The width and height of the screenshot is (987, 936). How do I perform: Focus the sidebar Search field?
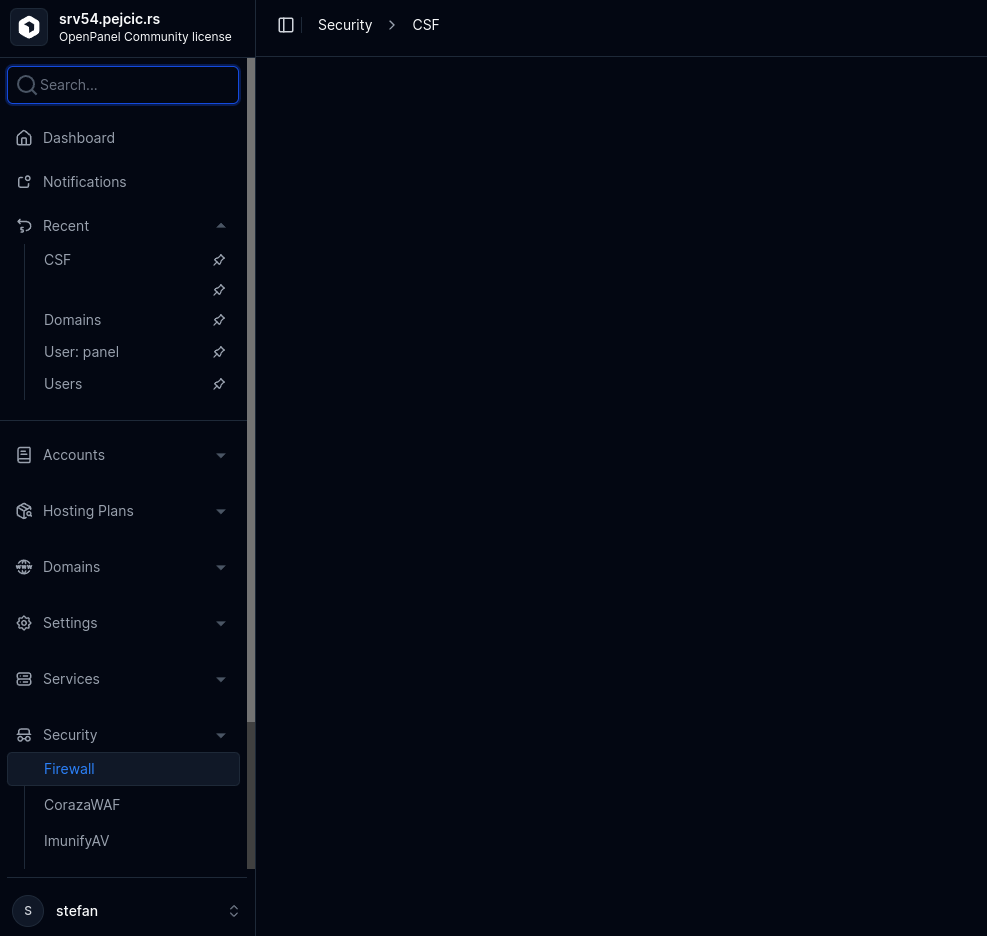[123, 85]
